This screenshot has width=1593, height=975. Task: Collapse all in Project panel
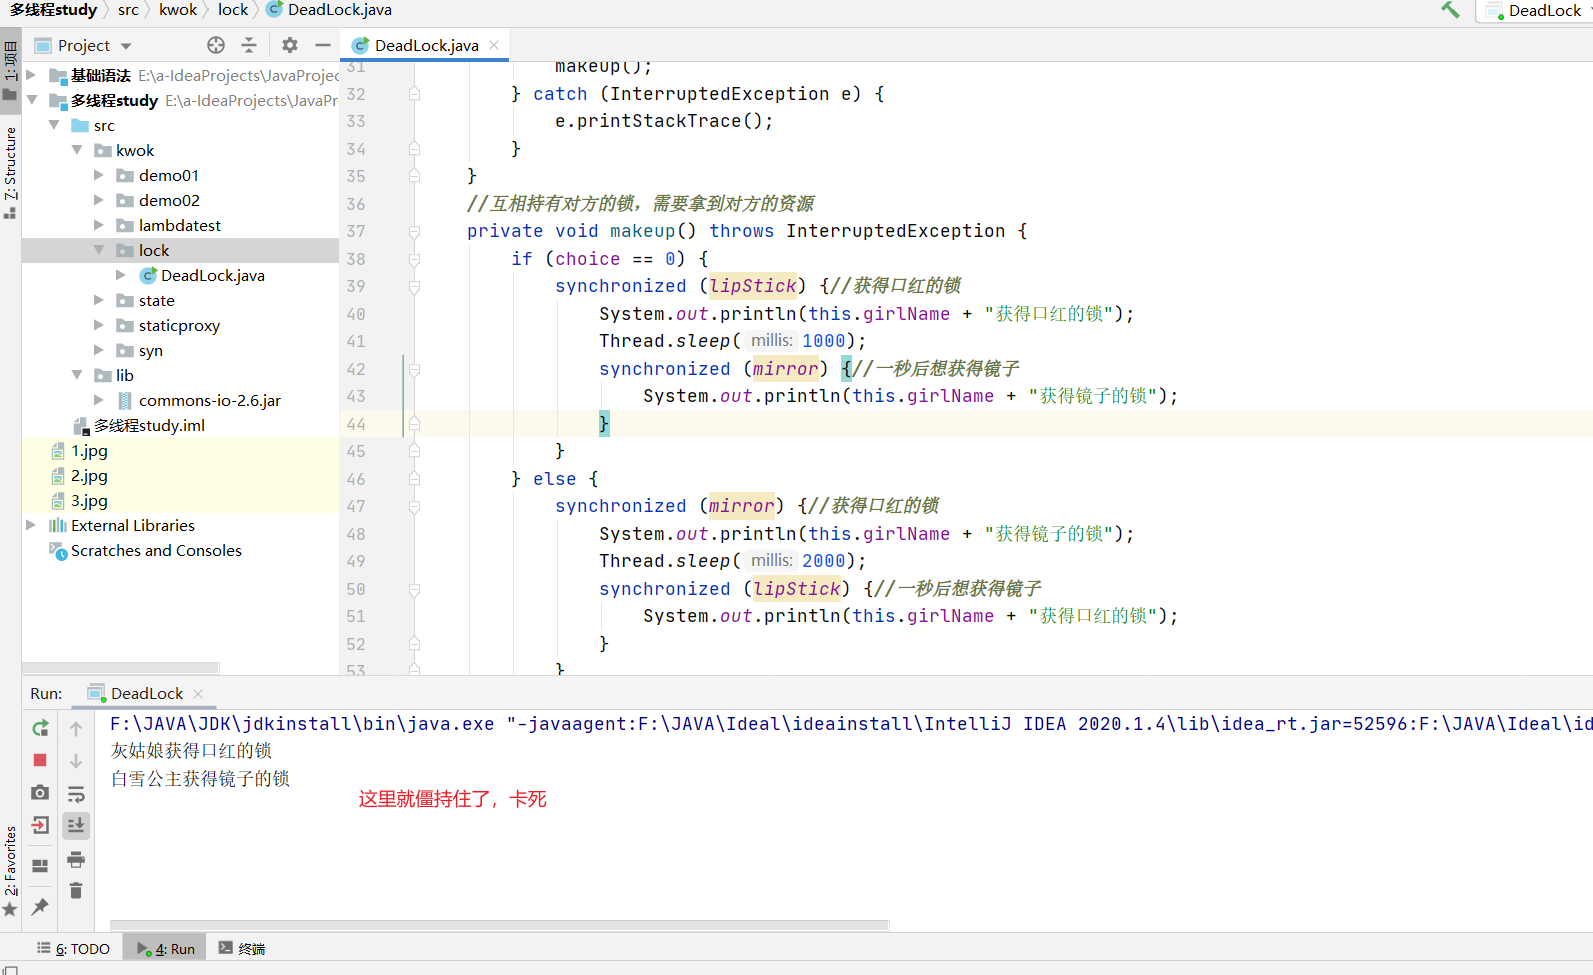point(249,45)
